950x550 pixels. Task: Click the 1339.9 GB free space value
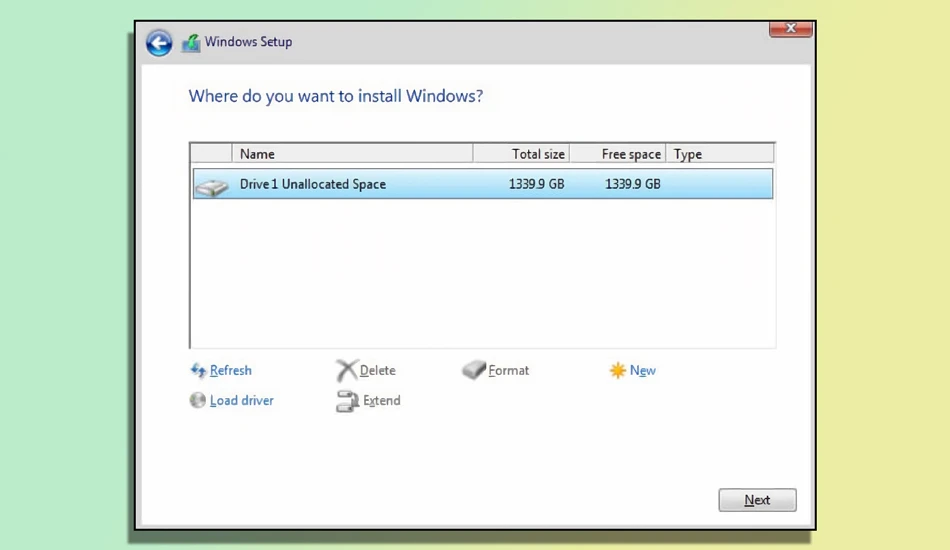pyautogui.click(x=633, y=184)
